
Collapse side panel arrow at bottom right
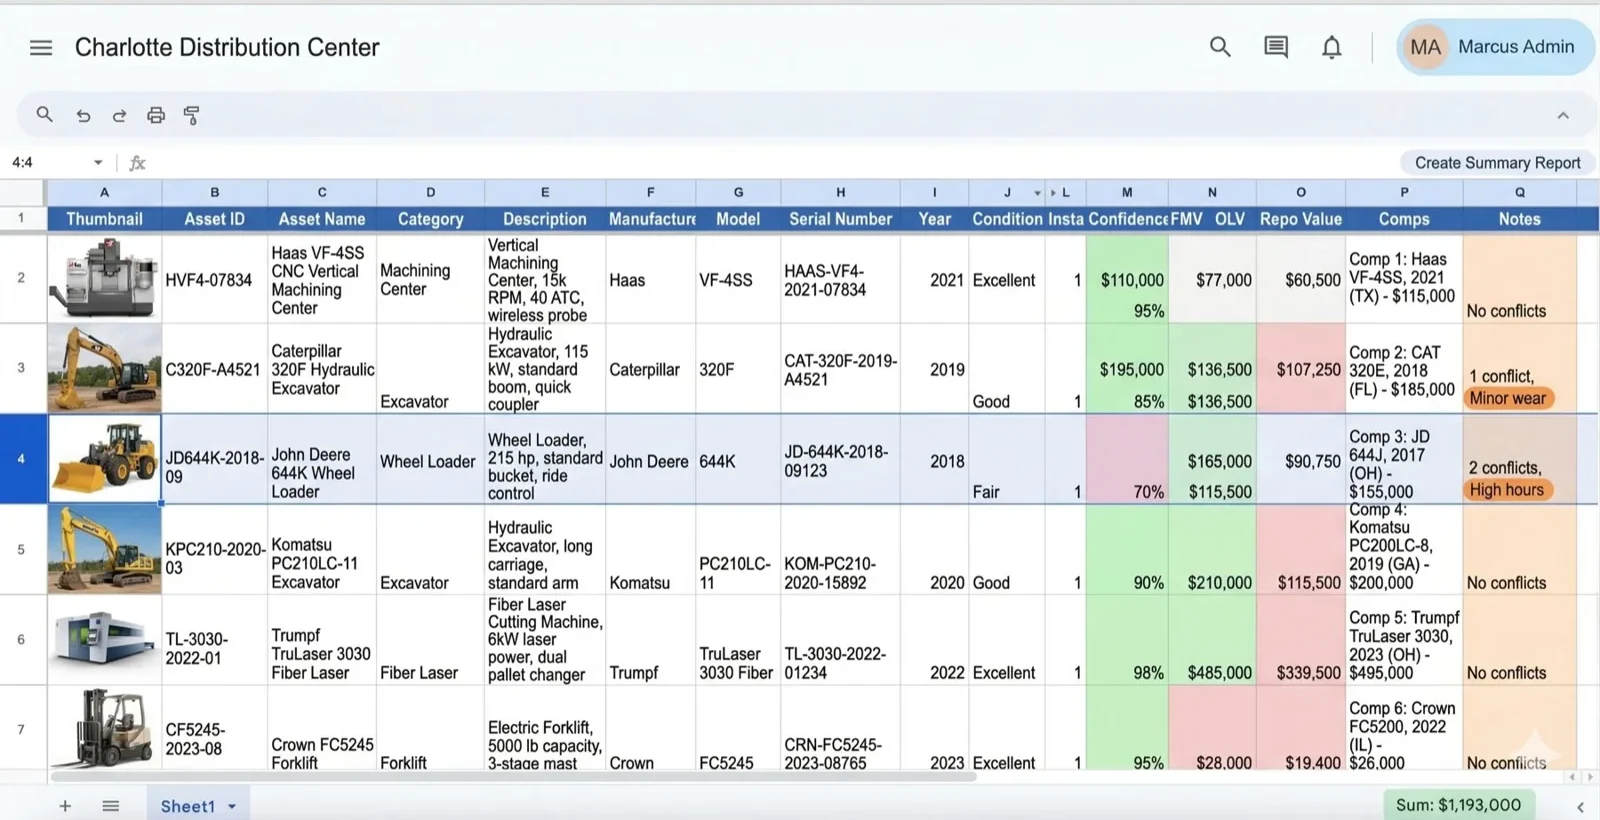tap(1580, 807)
